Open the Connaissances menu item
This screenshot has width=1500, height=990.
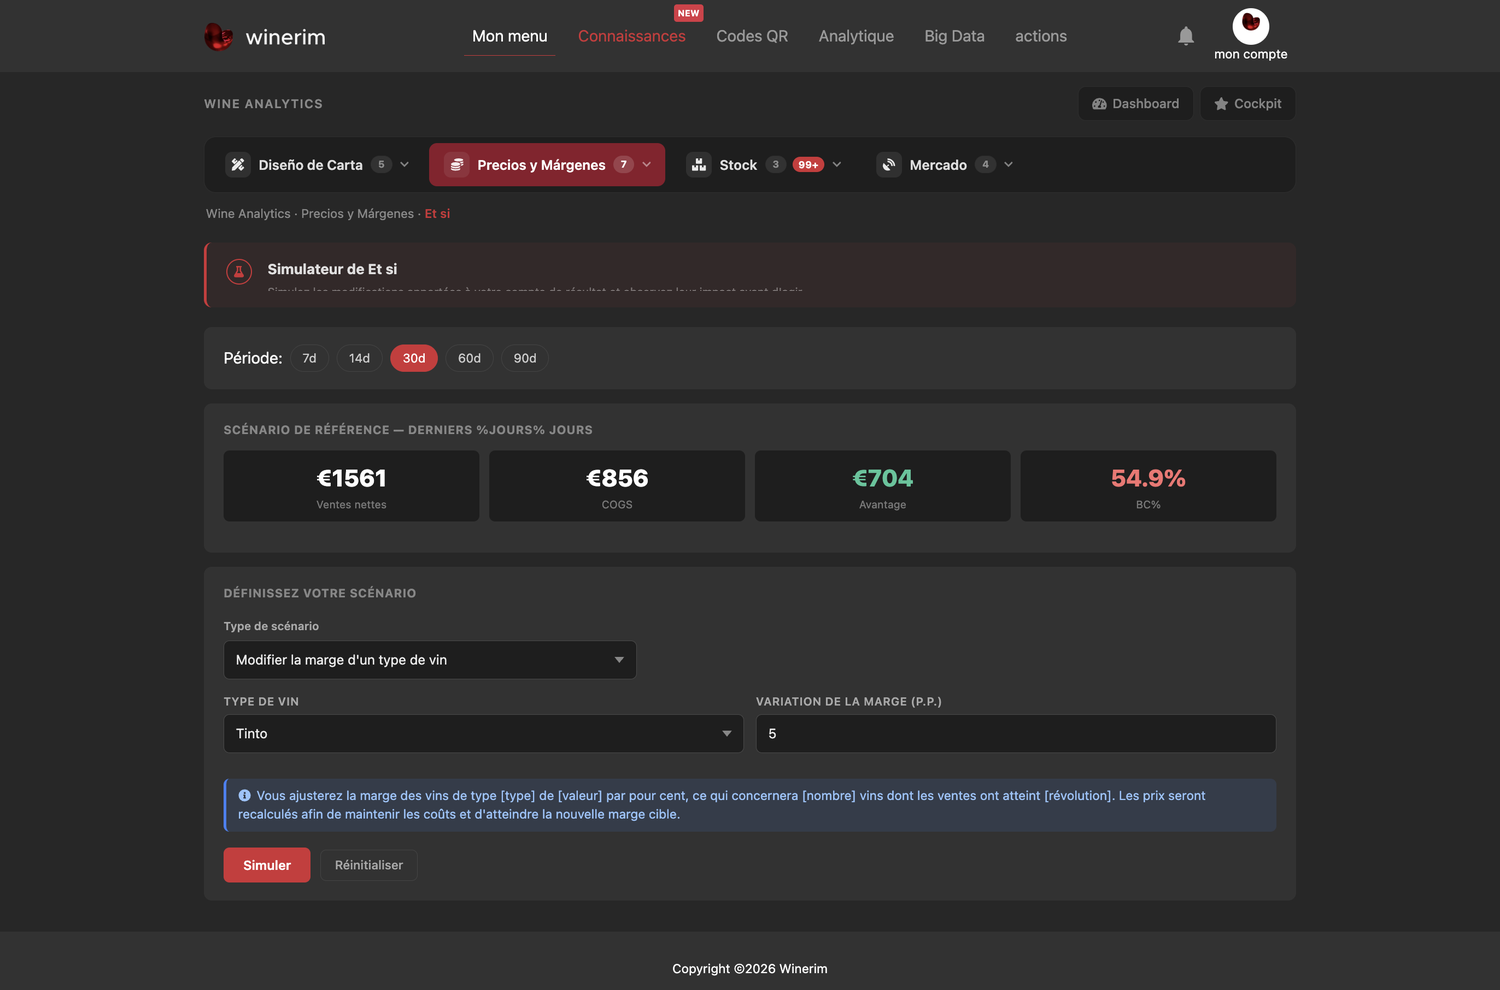(x=632, y=36)
